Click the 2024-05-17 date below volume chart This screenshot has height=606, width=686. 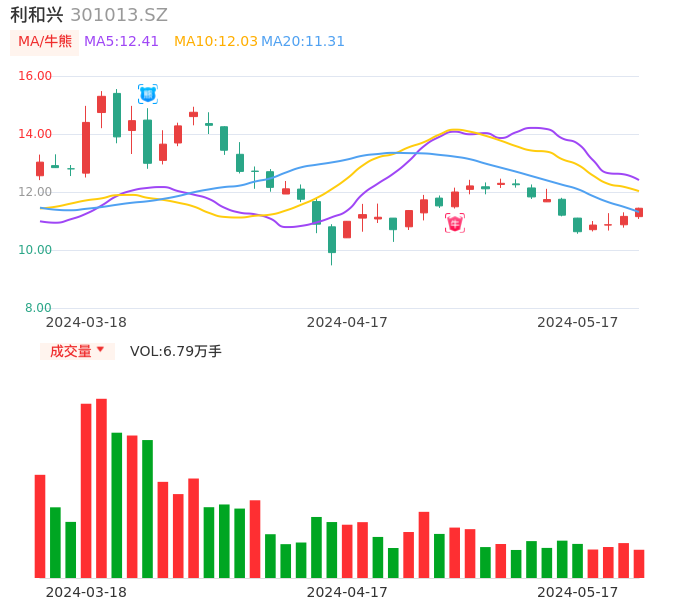tap(578, 592)
